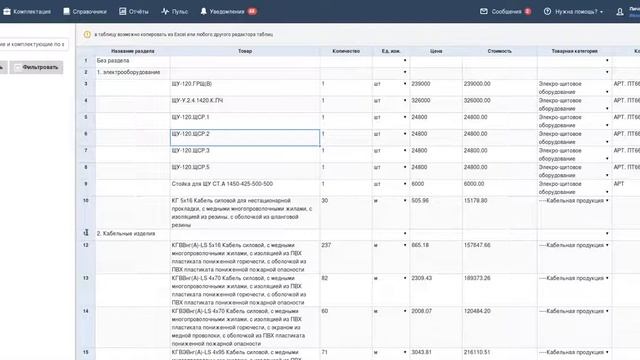Select the ЩУ-120.ГРЩ(В) product cell

click(x=245, y=88)
